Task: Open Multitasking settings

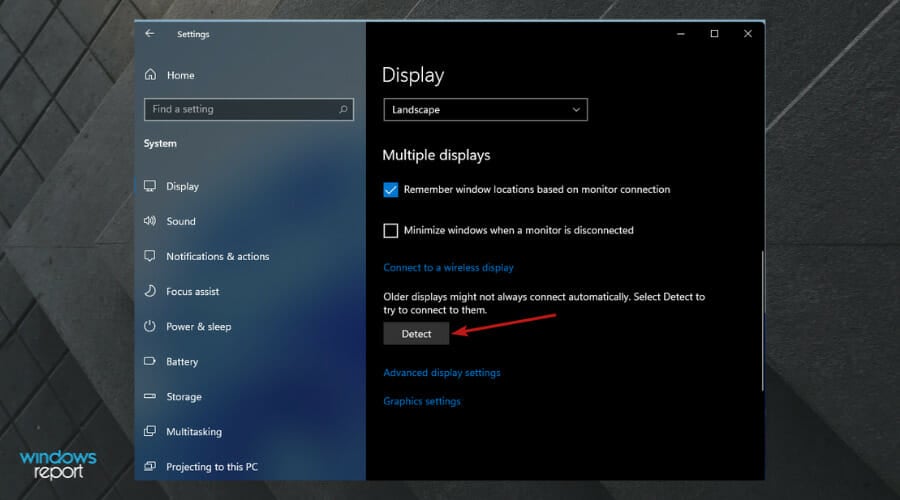Action: coord(194,431)
